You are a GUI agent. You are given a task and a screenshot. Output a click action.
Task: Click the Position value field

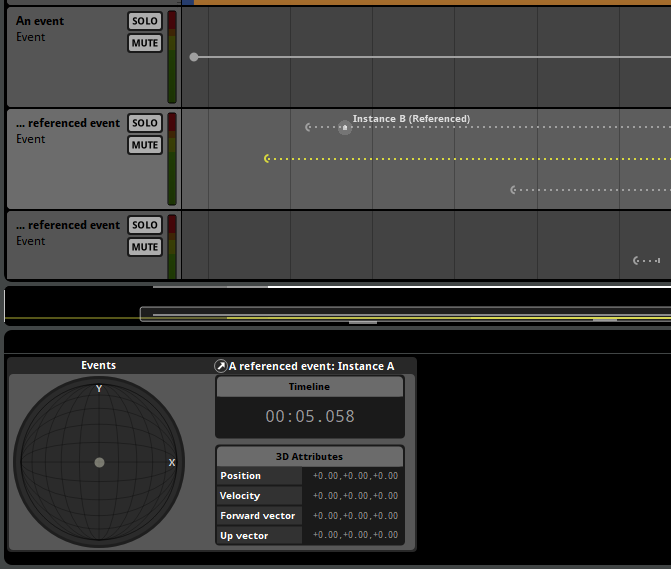[353, 476]
